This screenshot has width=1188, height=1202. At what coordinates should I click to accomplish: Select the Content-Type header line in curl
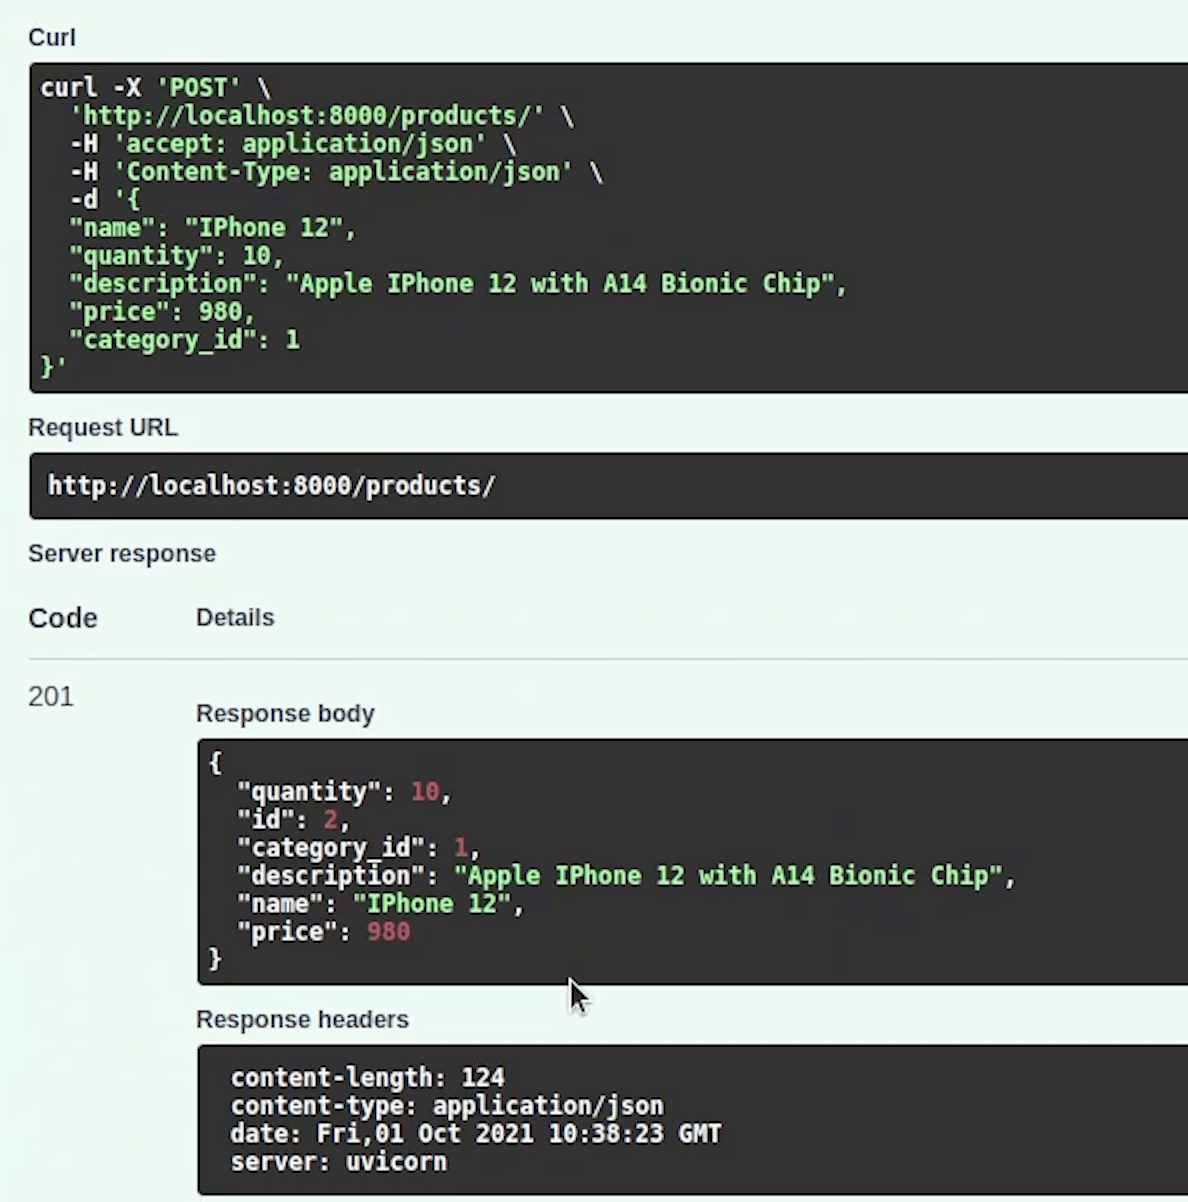pyautogui.click(x=336, y=172)
